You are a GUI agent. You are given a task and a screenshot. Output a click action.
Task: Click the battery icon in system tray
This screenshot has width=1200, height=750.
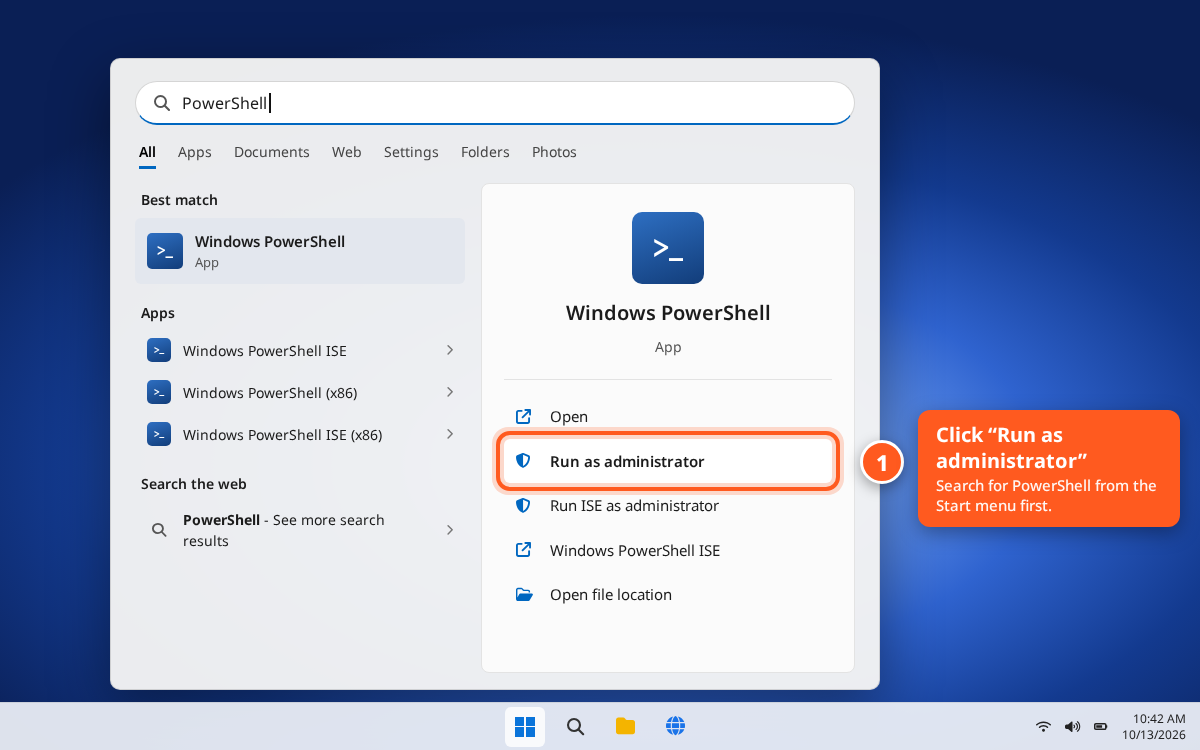[1101, 726]
